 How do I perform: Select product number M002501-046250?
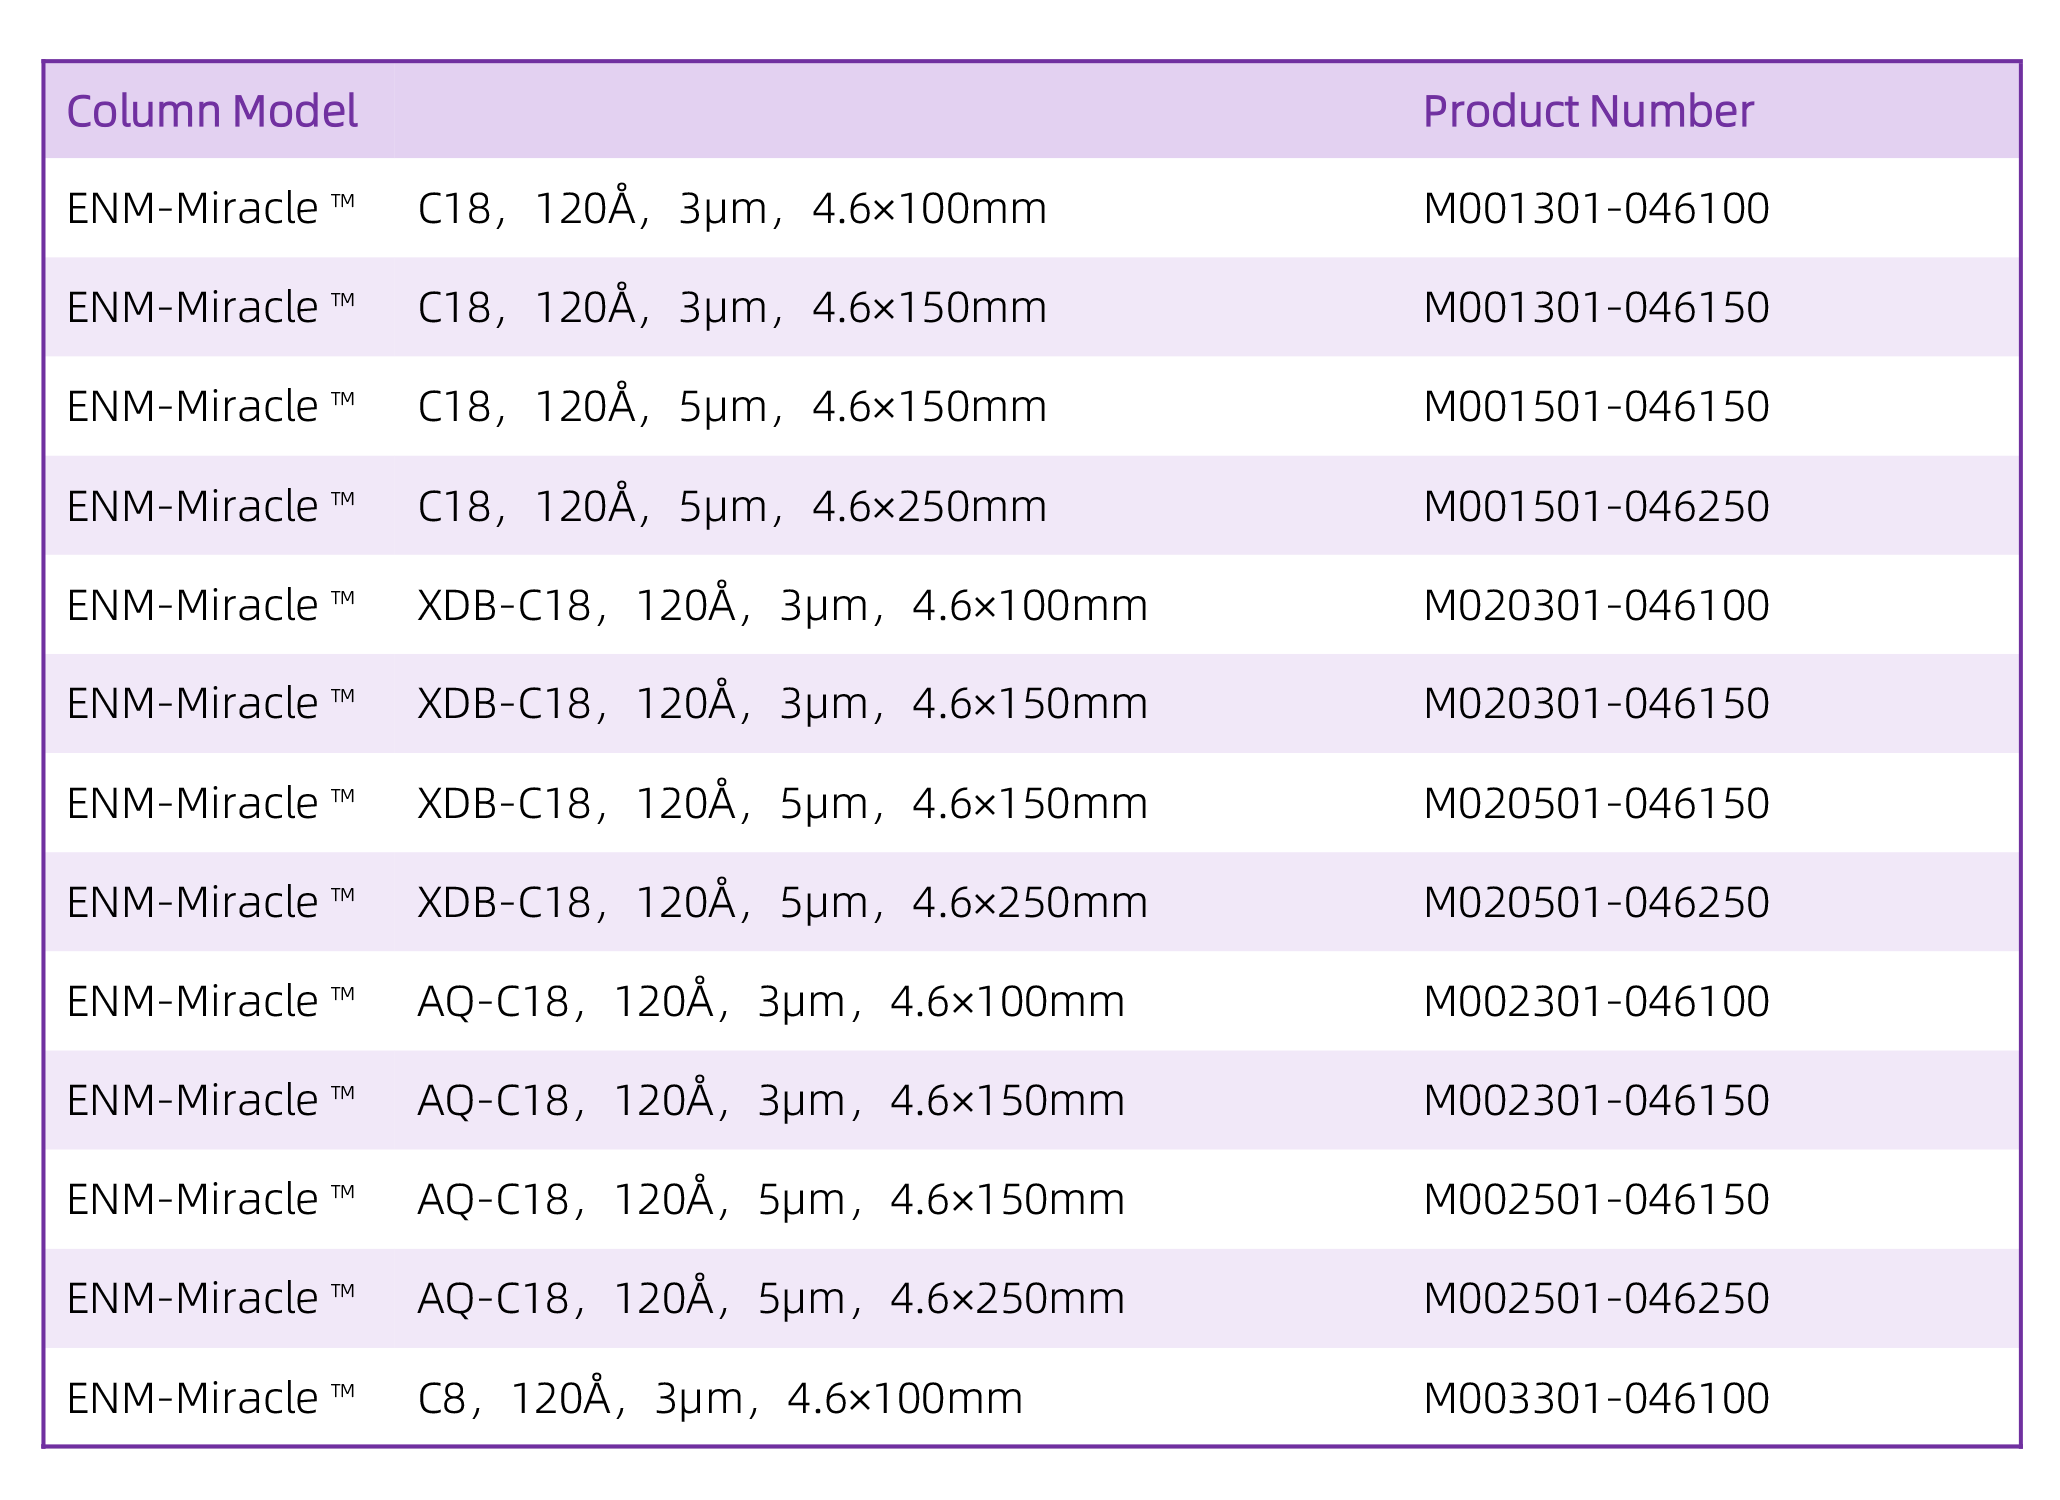coord(1596,1298)
